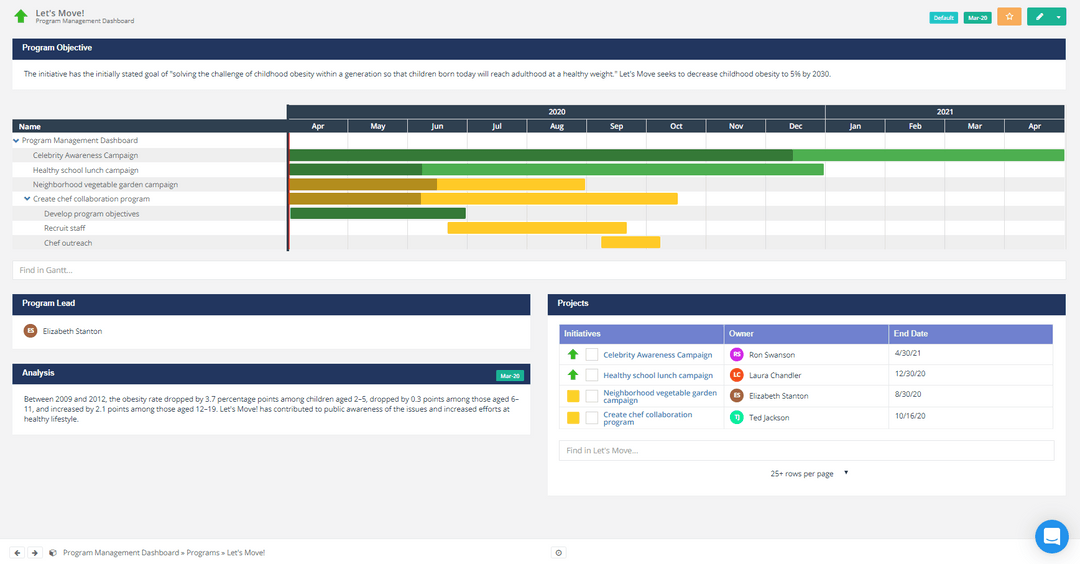Click the Initiatives column header

click(641, 334)
